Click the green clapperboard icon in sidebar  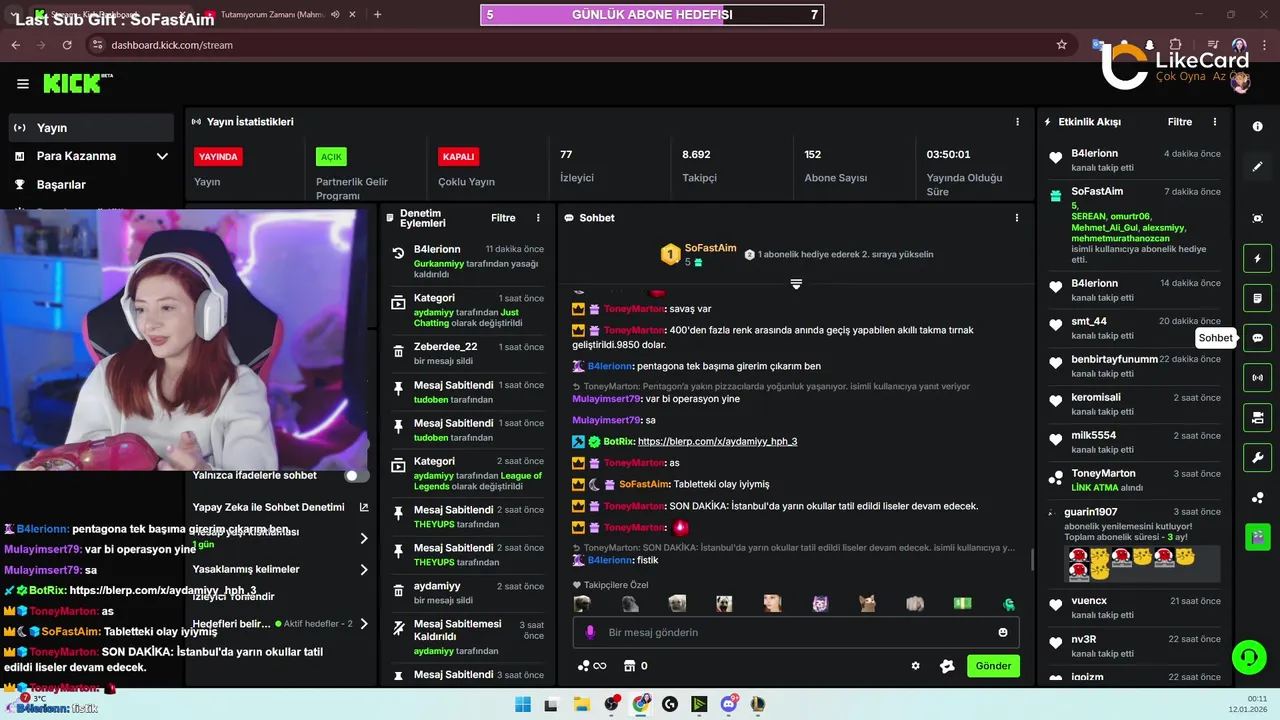click(1257, 537)
